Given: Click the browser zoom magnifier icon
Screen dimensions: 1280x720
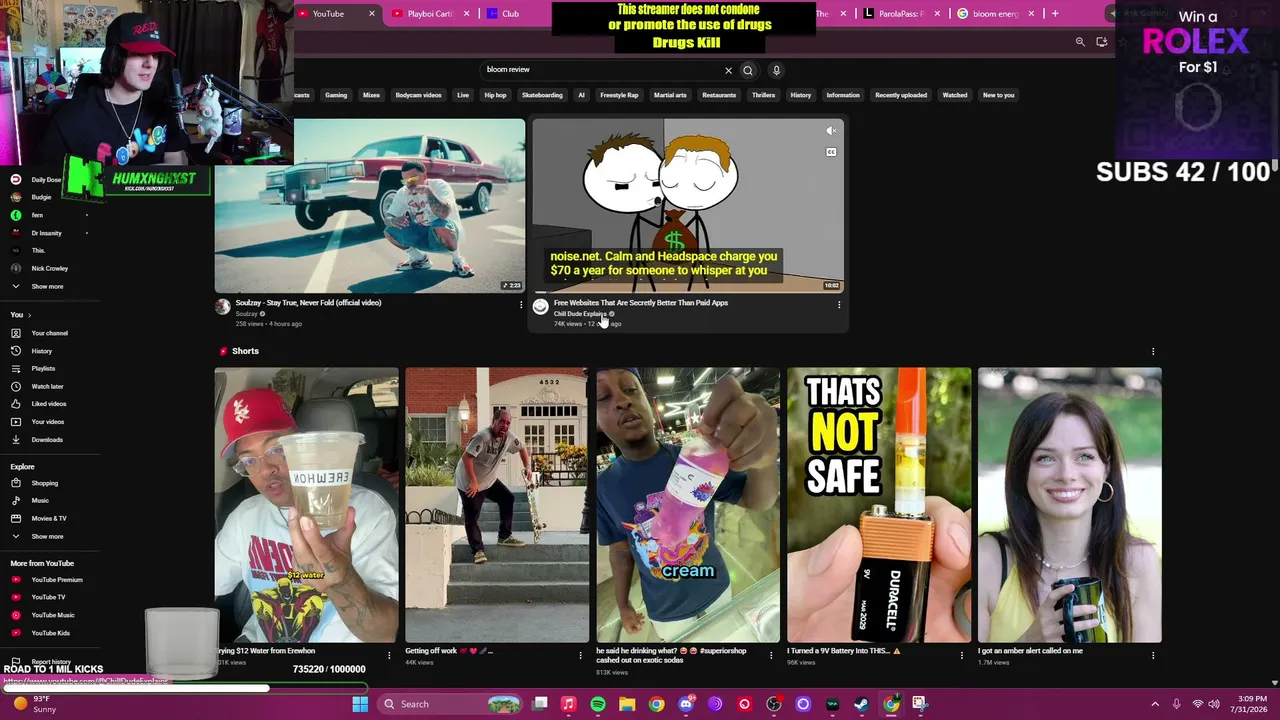Looking at the screenshot, I should [x=1080, y=42].
